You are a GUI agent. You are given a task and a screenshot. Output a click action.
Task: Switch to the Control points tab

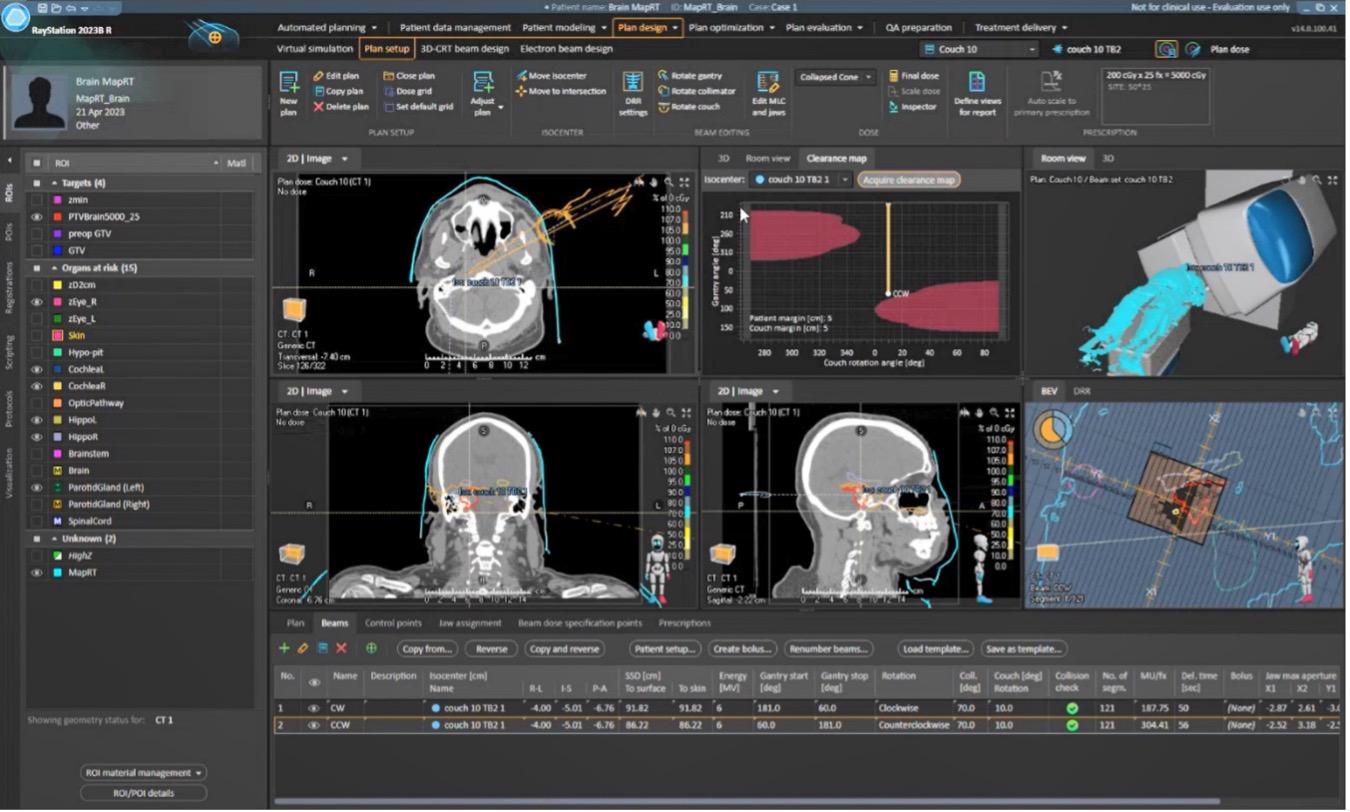pos(392,622)
